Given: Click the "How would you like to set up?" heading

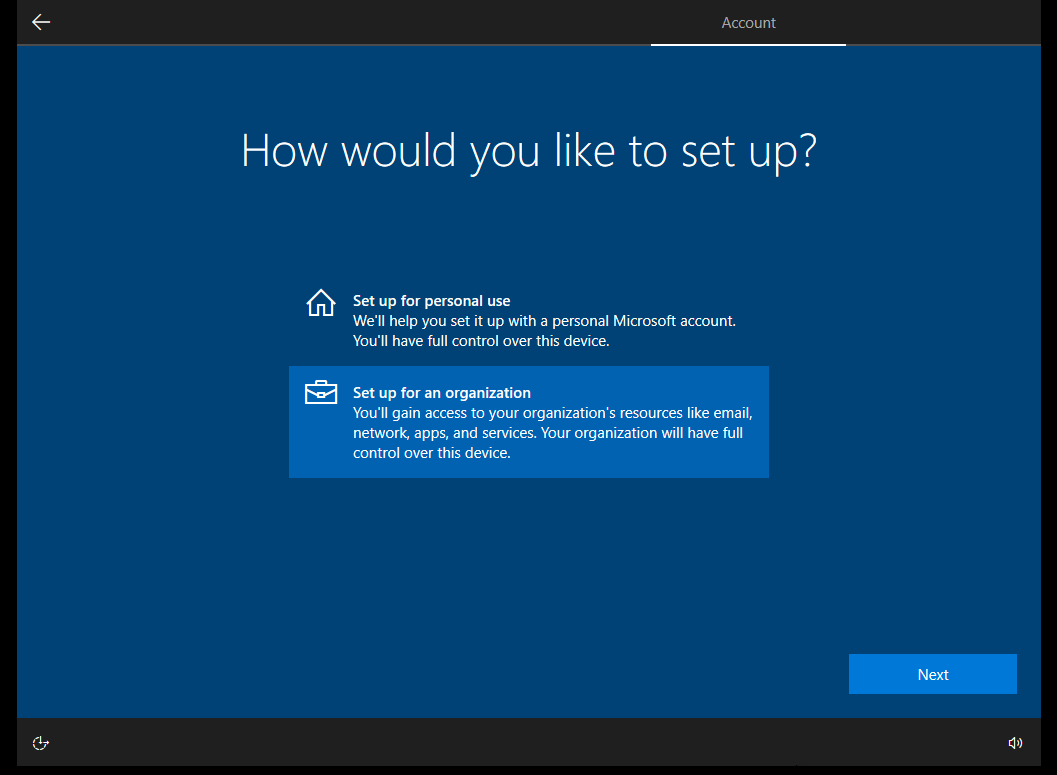Looking at the screenshot, I should pos(528,150).
